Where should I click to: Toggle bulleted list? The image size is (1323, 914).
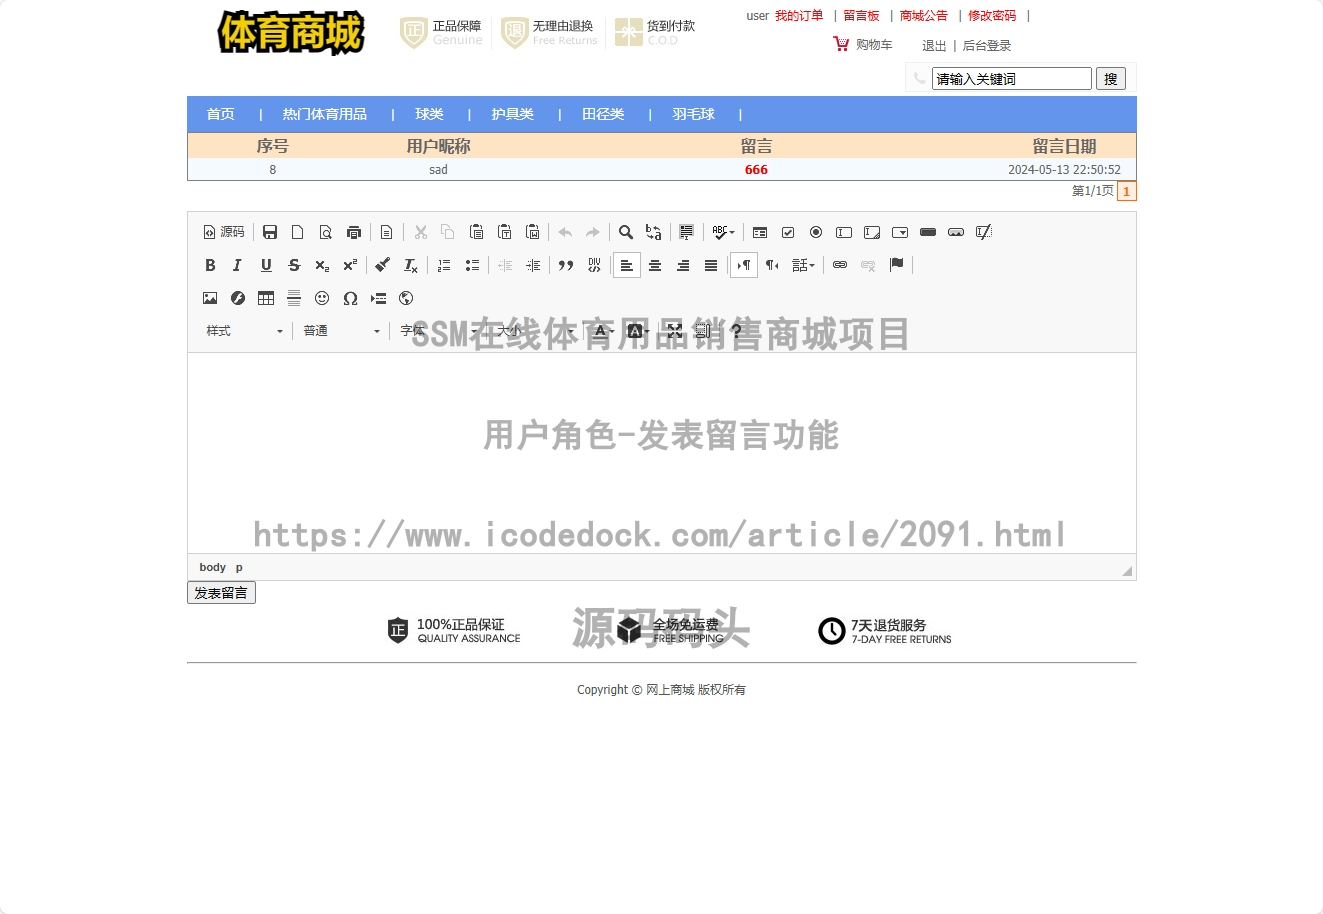point(472,265)
